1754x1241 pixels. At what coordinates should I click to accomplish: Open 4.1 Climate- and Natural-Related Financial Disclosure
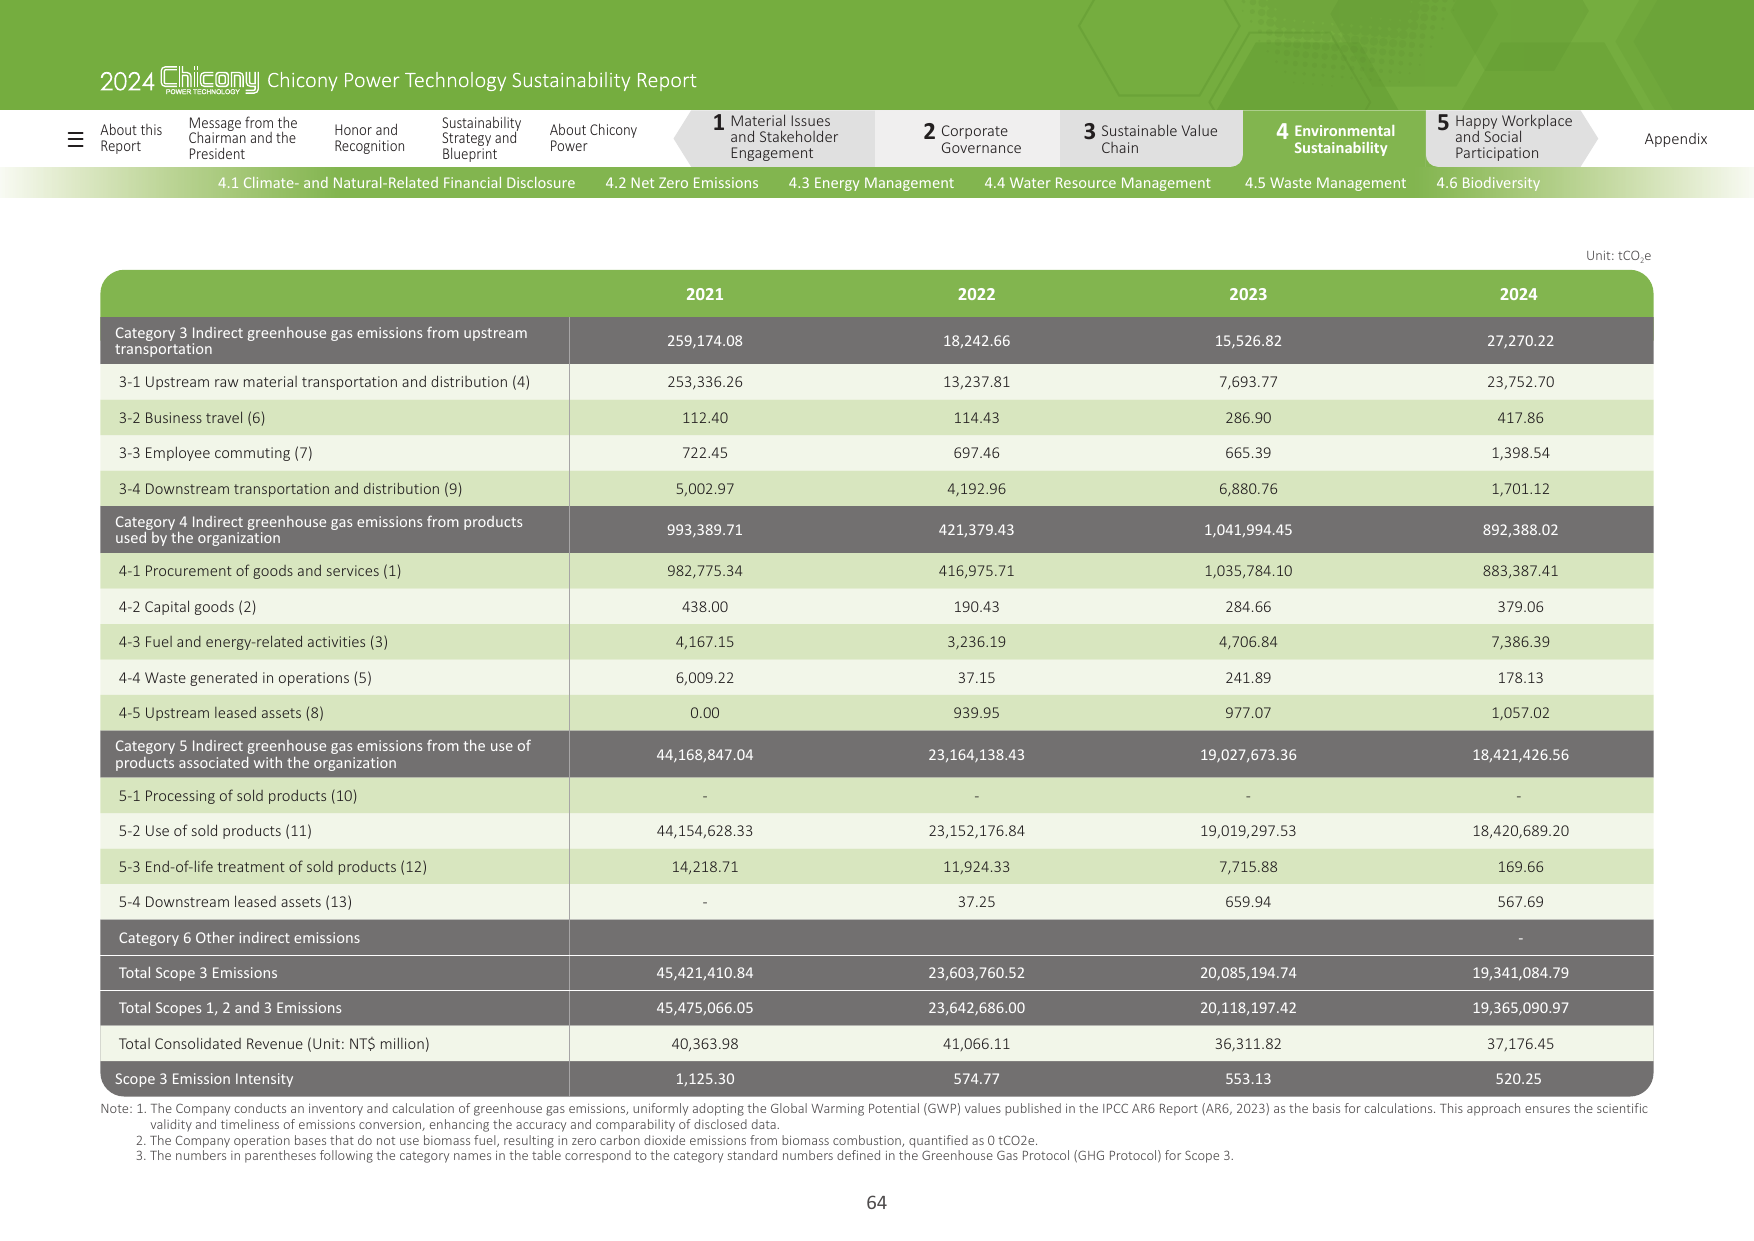point(396,183)
